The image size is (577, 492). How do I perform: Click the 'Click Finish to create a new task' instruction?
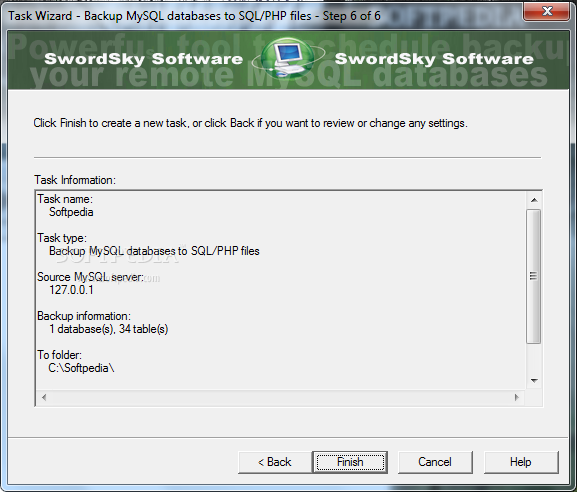[250, 123]
